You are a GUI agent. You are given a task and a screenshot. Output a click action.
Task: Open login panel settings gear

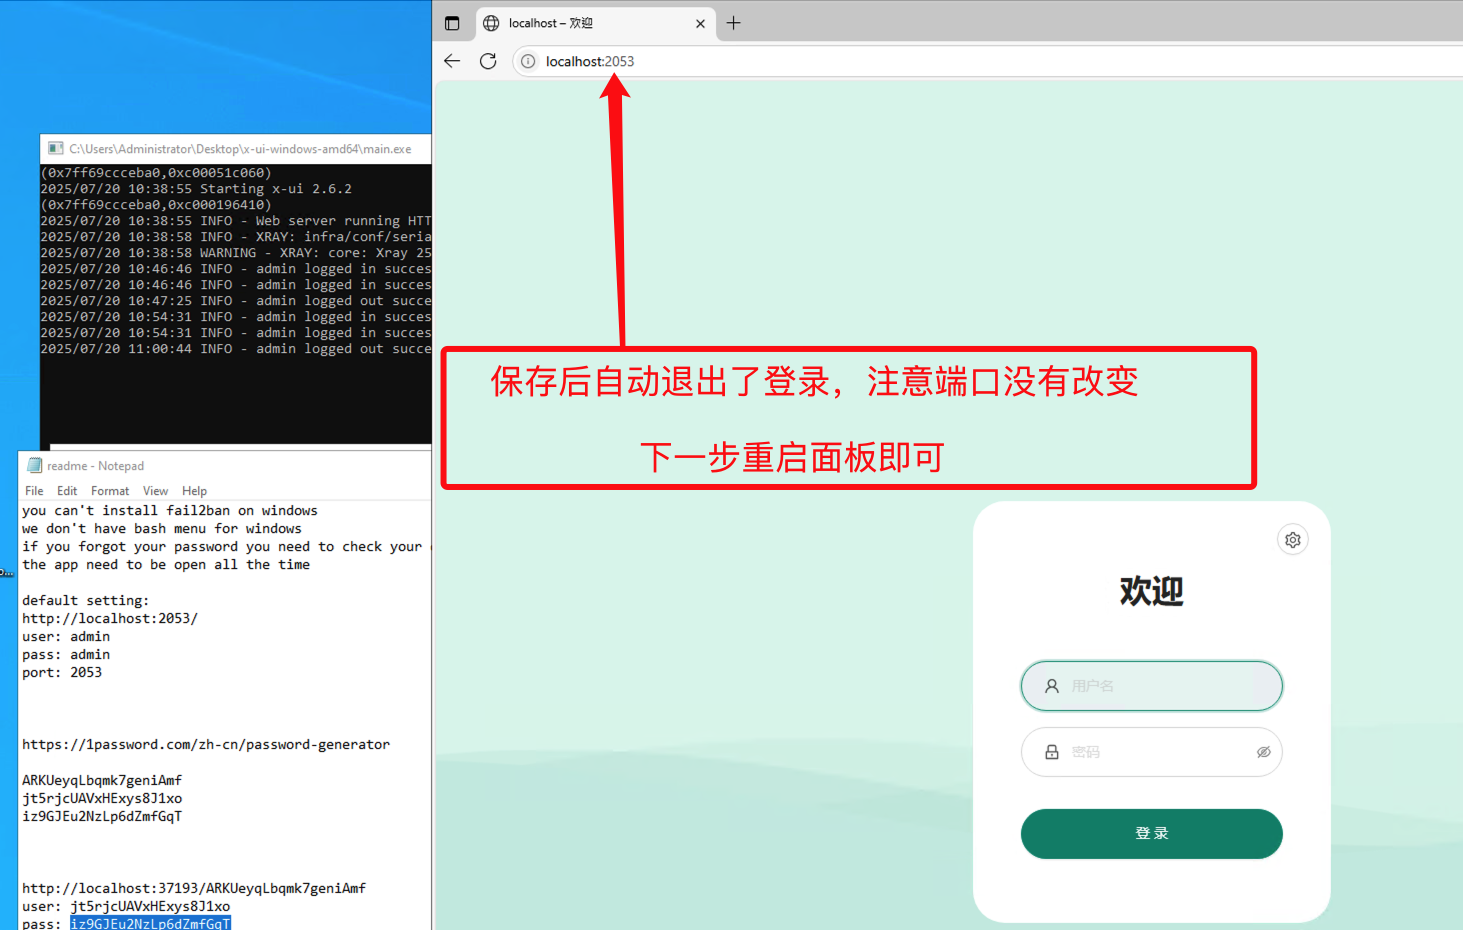[x=1293, y=540]
